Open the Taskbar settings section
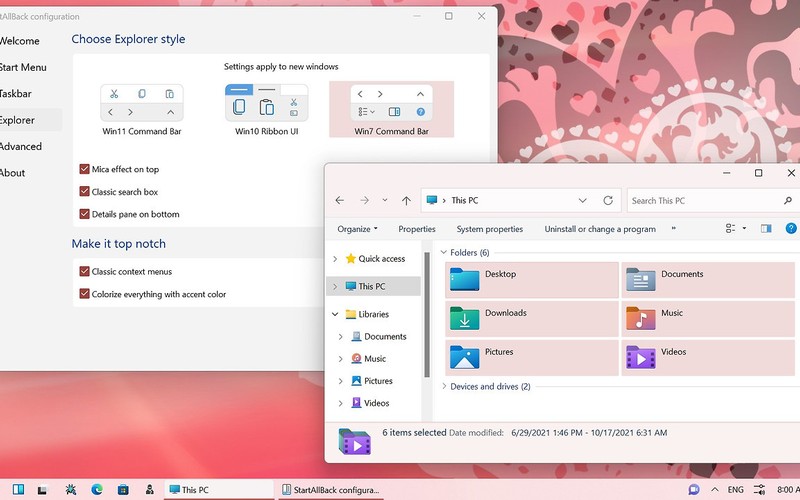Screen dimensions: 800x500 coord(16,94)
